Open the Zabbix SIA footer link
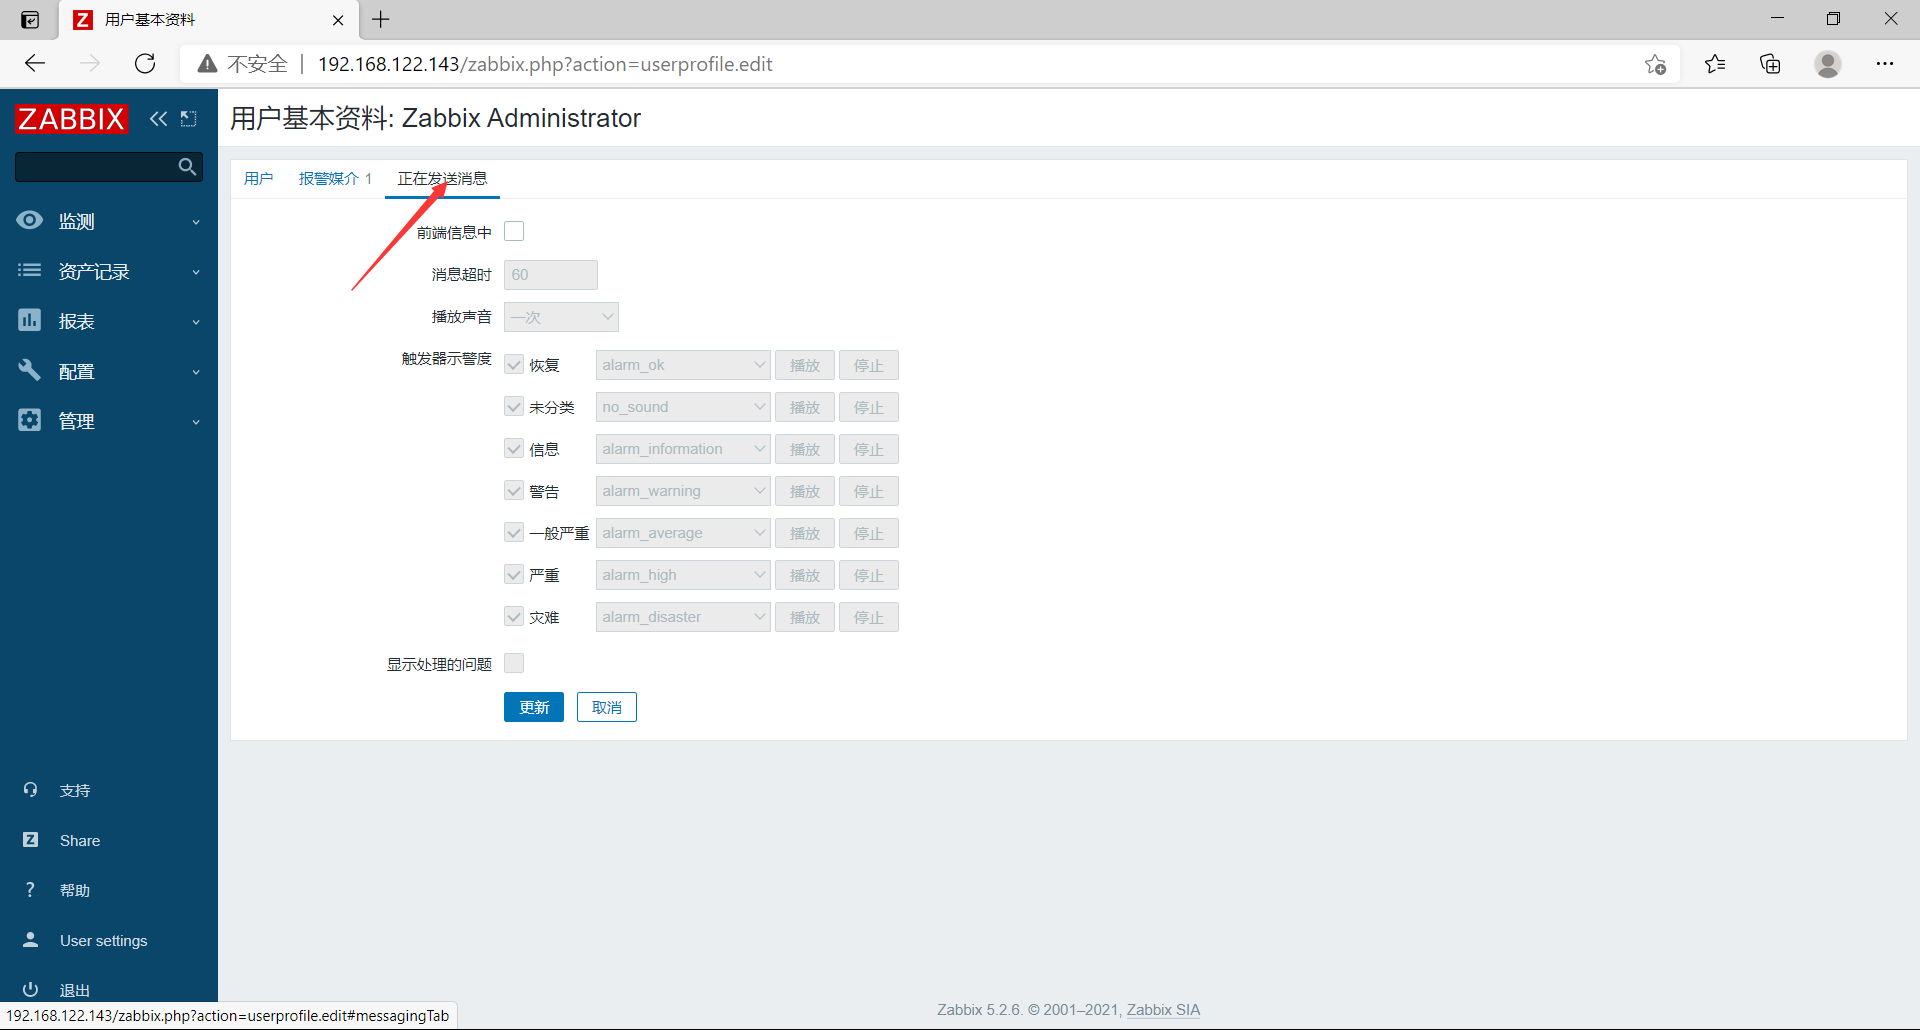The image size is (1920, 1030). pos(1163,1010)
